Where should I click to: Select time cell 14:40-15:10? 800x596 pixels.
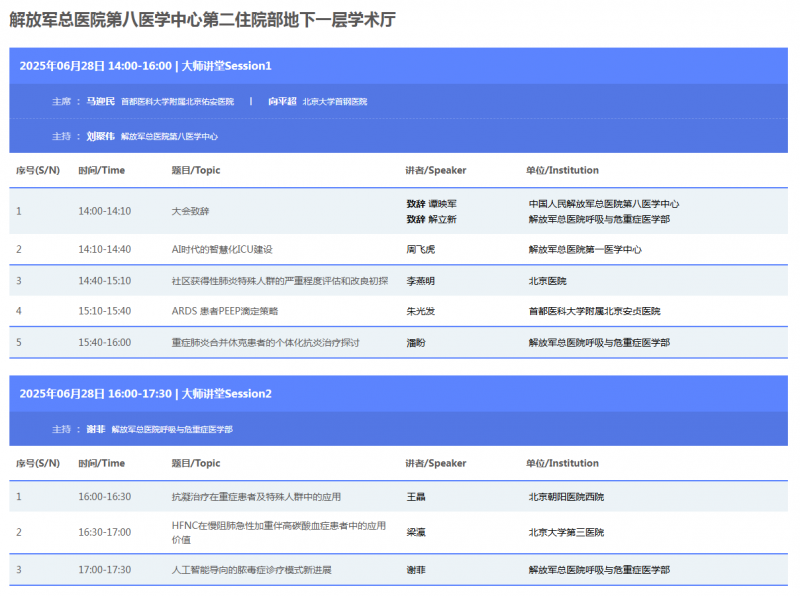click(105, 281)
